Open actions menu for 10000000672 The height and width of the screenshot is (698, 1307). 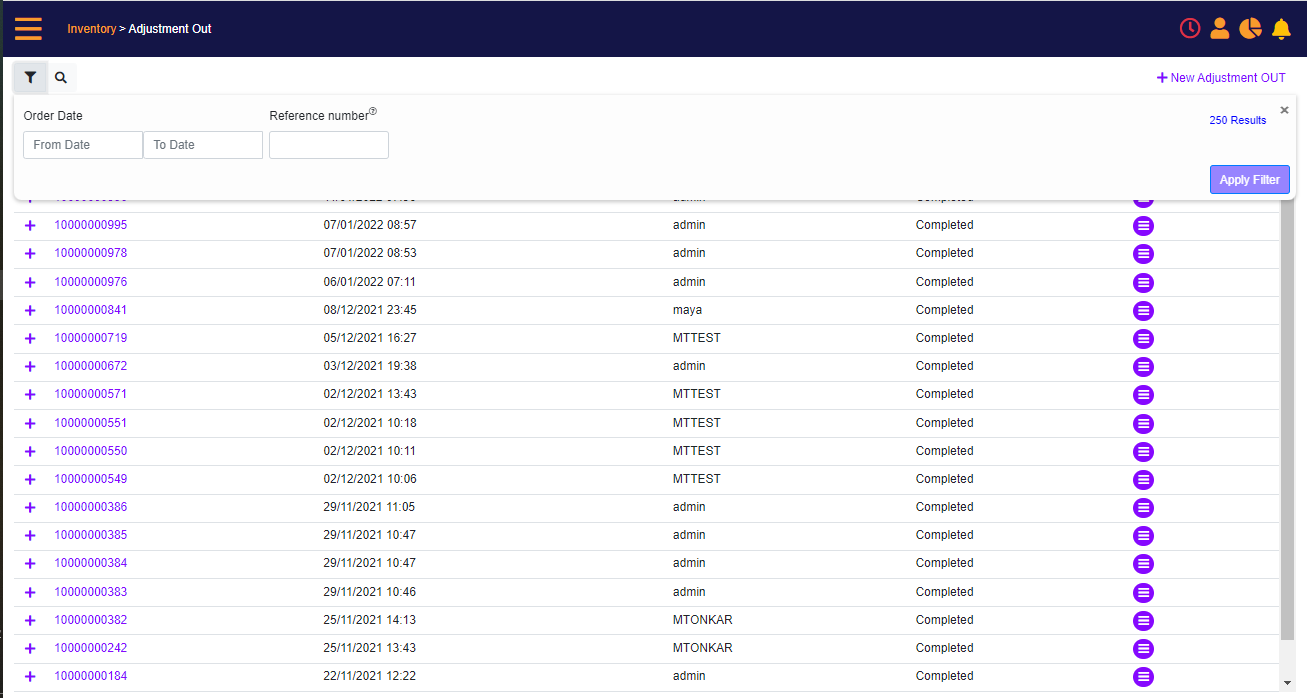click(1144, 367)
